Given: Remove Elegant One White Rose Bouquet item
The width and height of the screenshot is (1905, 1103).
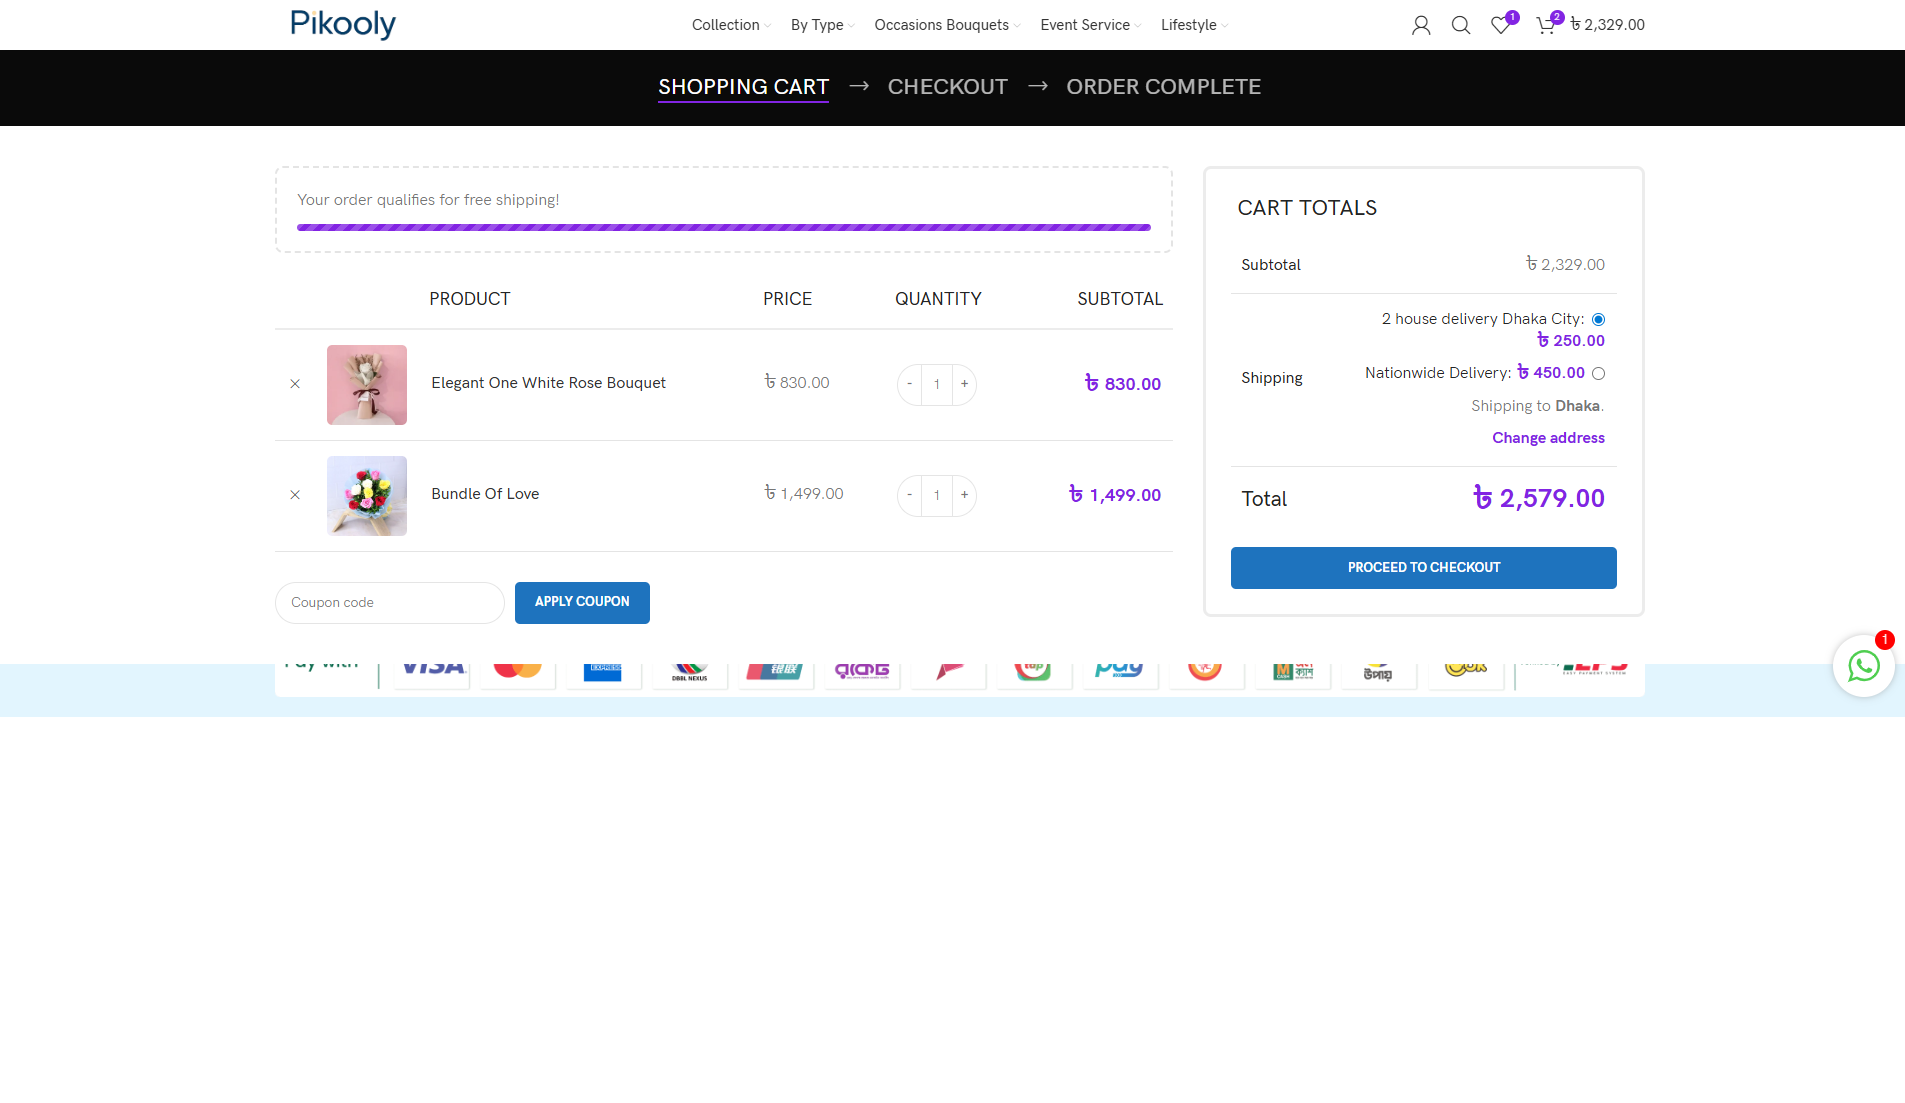Looking at the screenshot, I should 295,384.
